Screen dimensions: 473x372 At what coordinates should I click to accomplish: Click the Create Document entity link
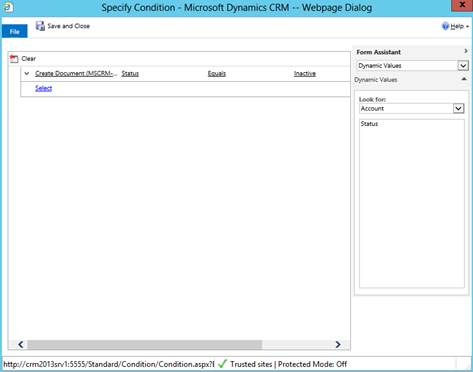point(76,74)
